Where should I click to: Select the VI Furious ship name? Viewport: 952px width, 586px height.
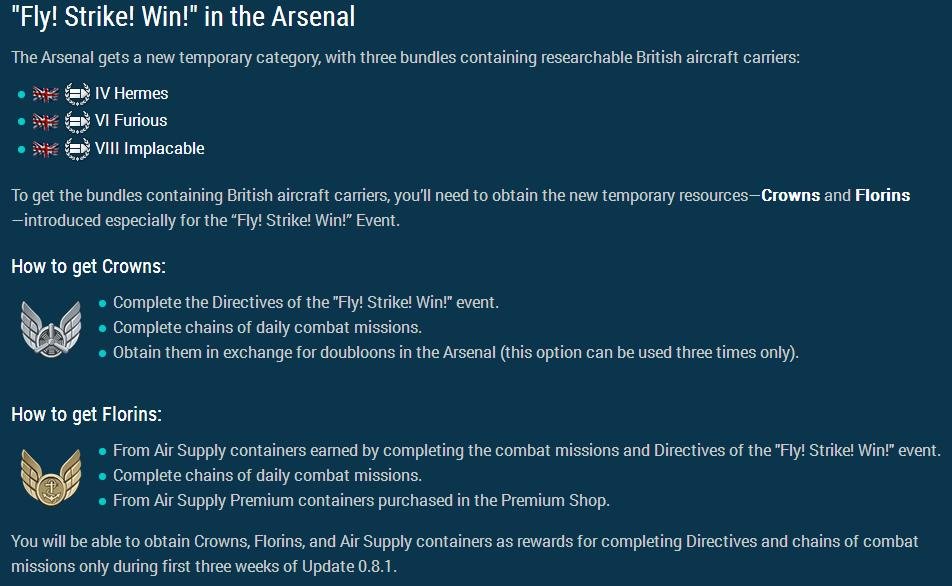point(131,121)
